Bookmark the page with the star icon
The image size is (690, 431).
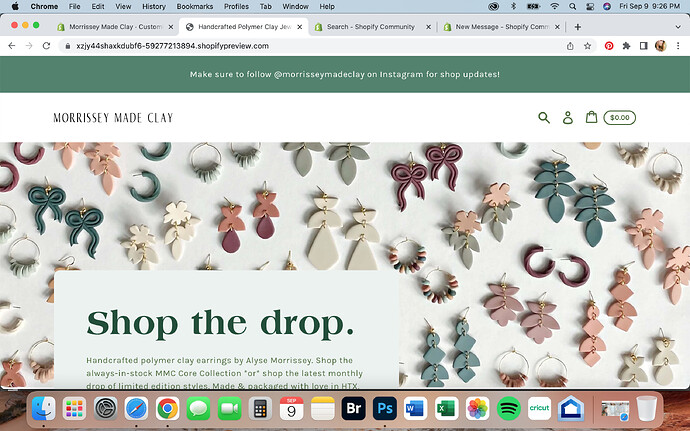(x=587, y=46)
